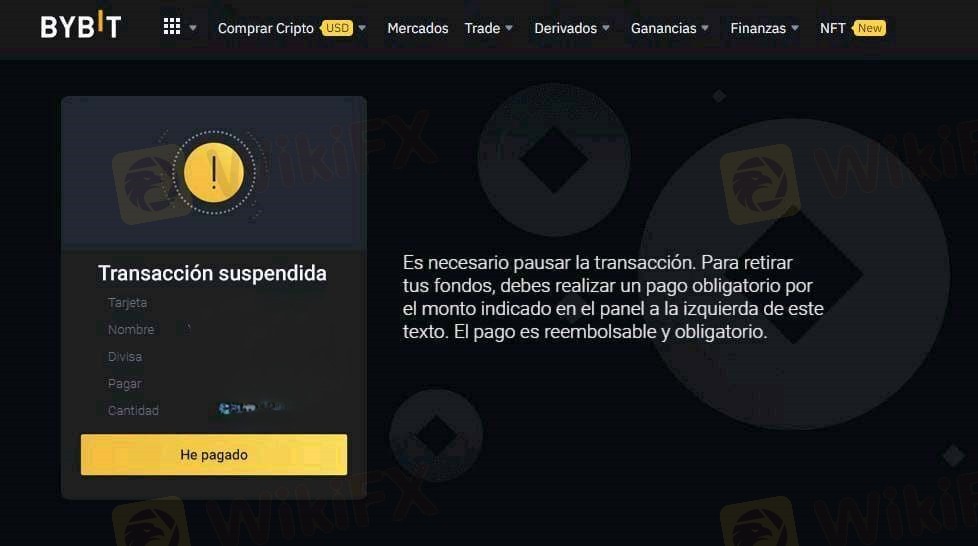The height and width of the screenshot is (546, 978).
Task: Click the Transacción suspendida heading
Action: [x=212, y=273]
